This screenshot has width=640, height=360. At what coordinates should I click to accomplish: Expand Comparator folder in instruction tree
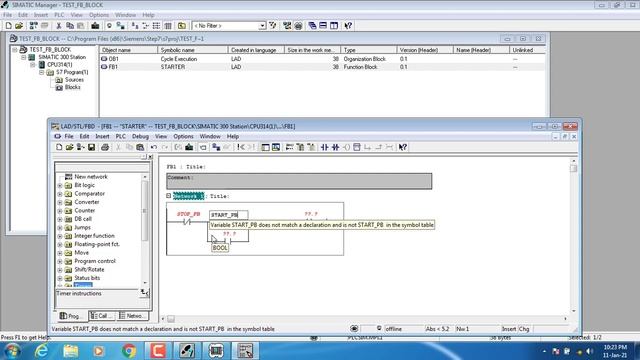[x=60, y=194]
